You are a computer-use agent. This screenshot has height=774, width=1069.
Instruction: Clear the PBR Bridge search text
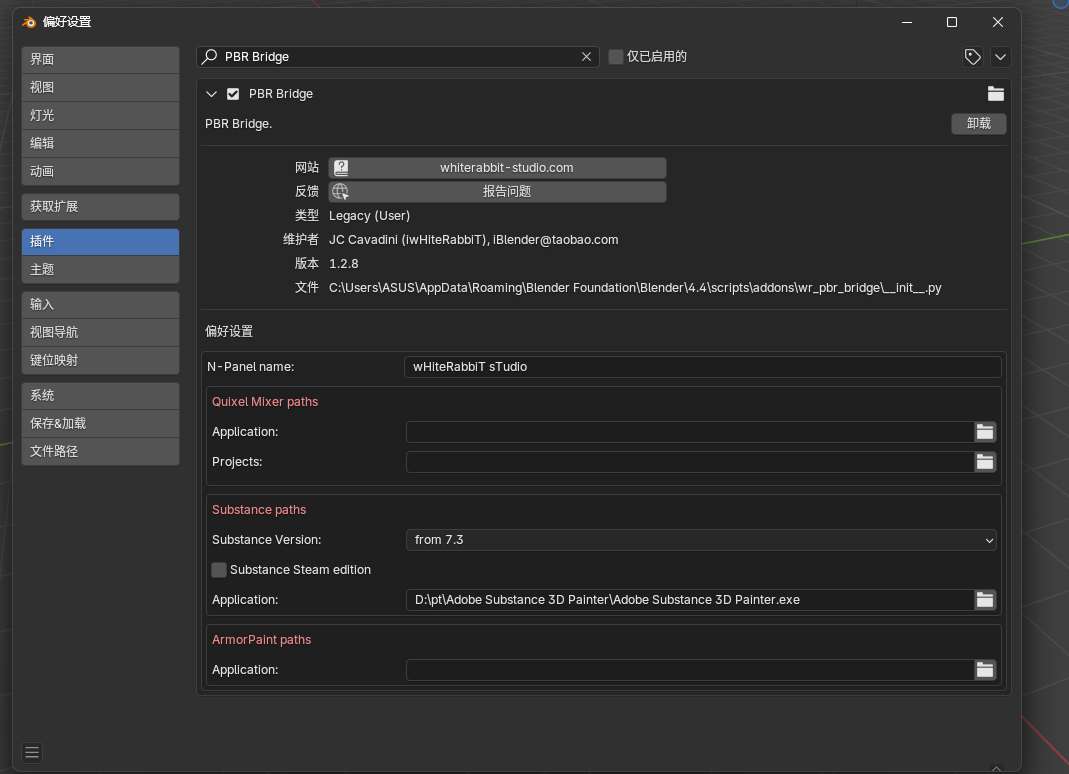586,57
